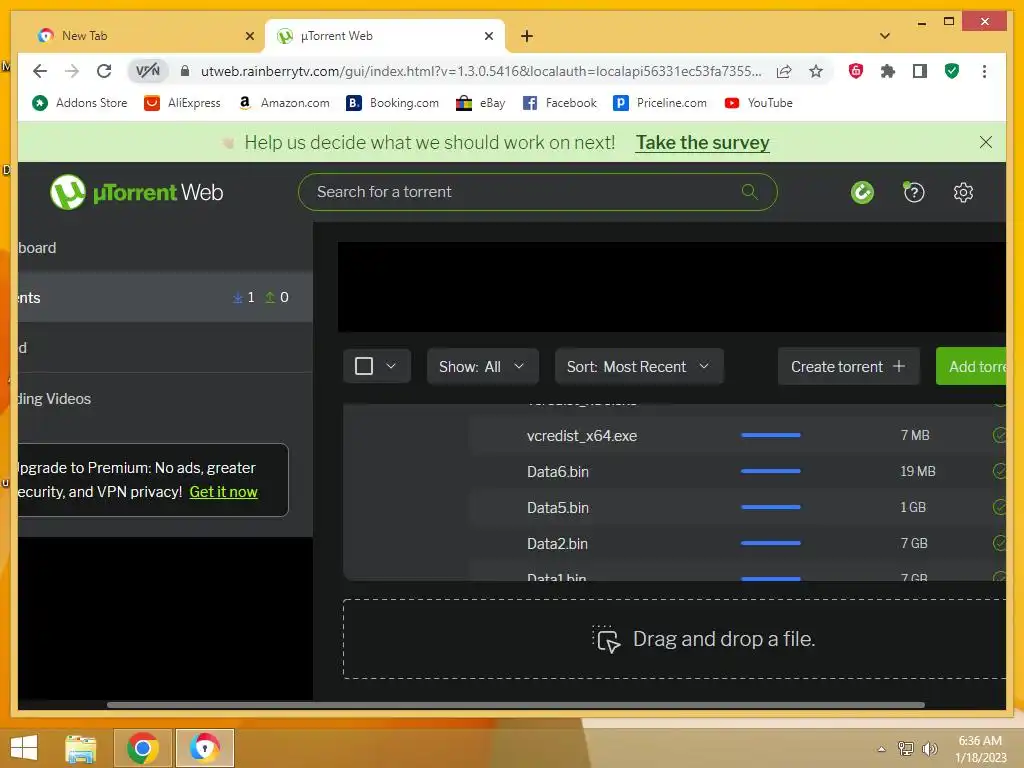
Task: Click the Data2.bin progress bar
Action: [x=771, y=543]
